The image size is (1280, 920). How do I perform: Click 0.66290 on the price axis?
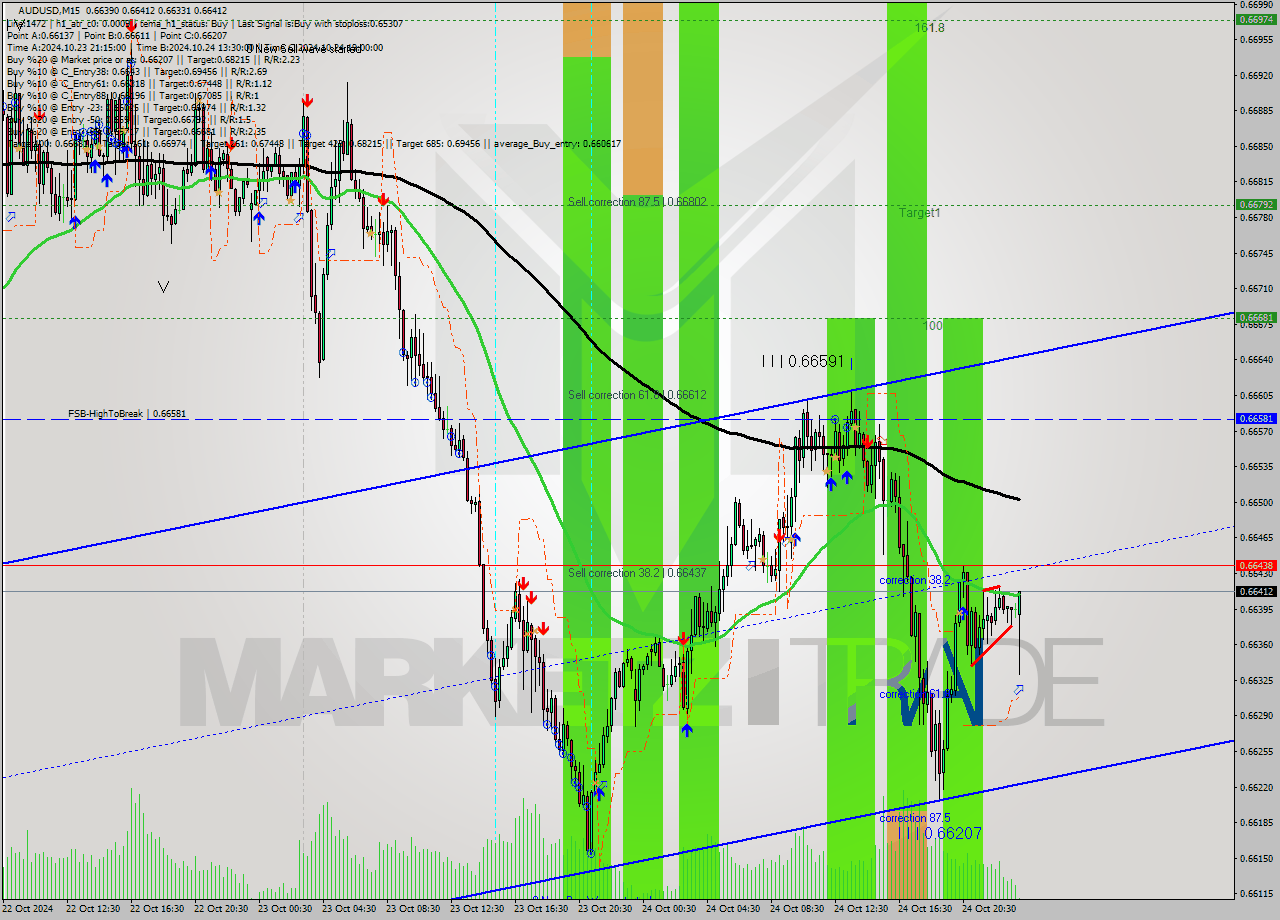tap(1255, 715)
